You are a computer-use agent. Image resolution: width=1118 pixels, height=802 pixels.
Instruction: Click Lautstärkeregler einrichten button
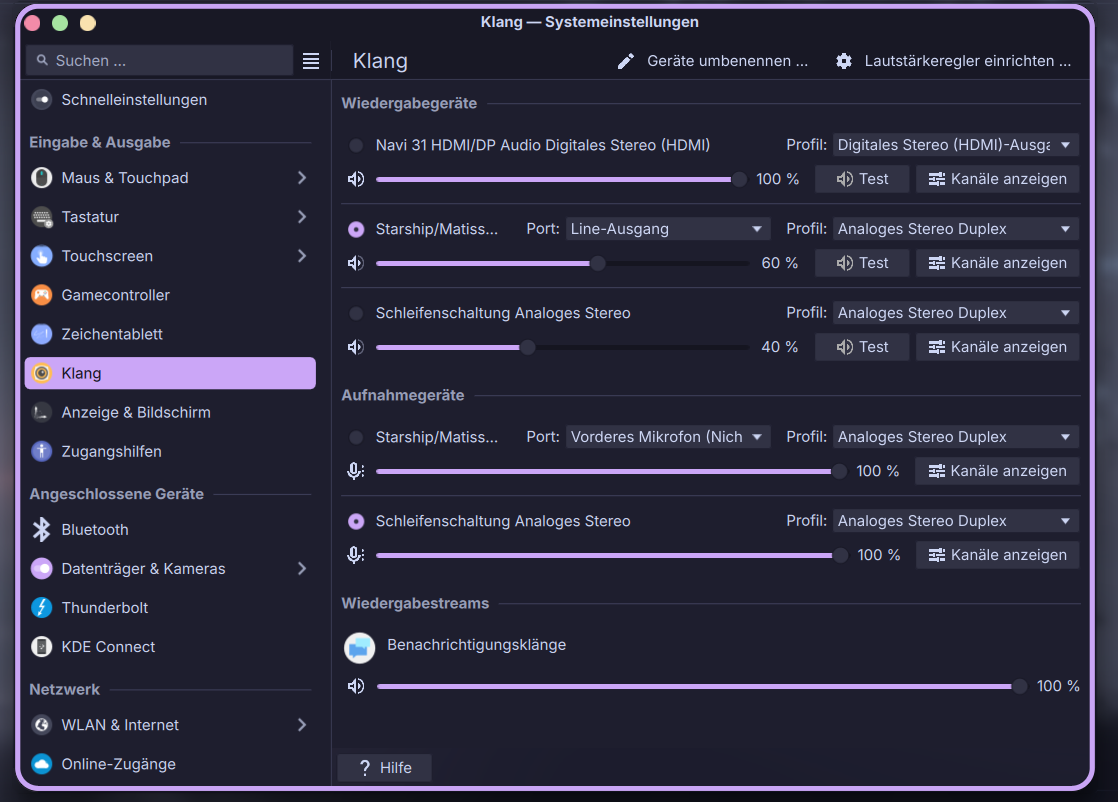[x=953, y=61]
